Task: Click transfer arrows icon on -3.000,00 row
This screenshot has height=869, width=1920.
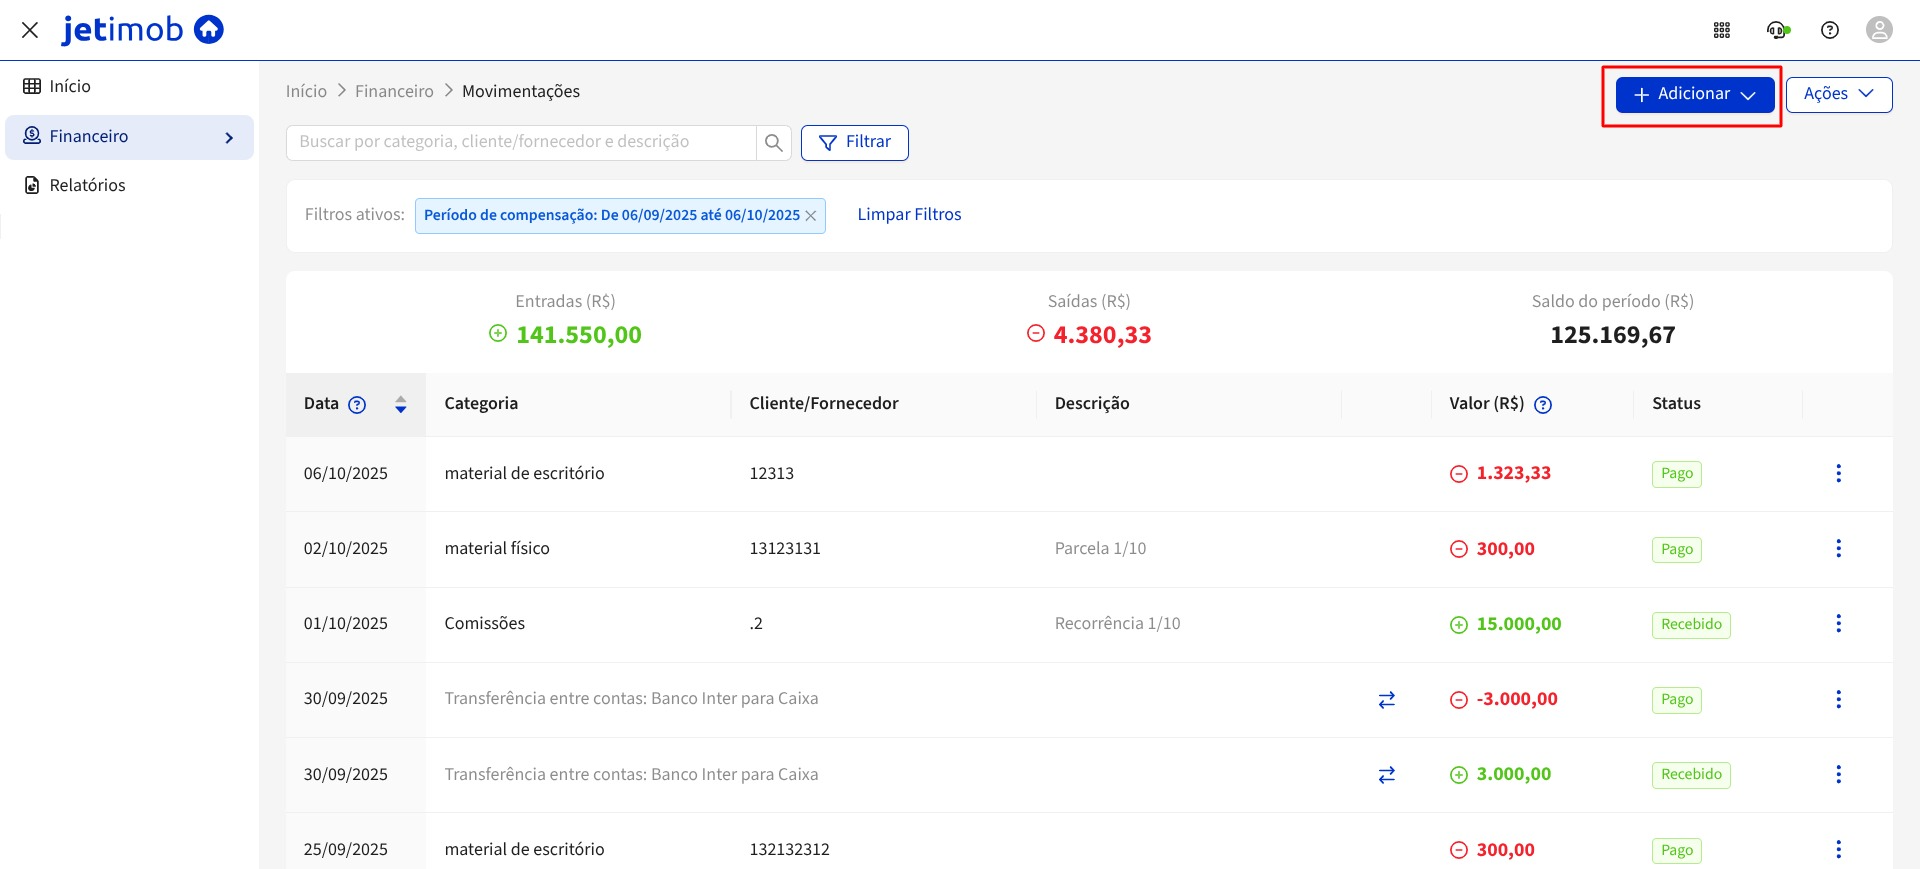Action: (x=1386, y=700)
